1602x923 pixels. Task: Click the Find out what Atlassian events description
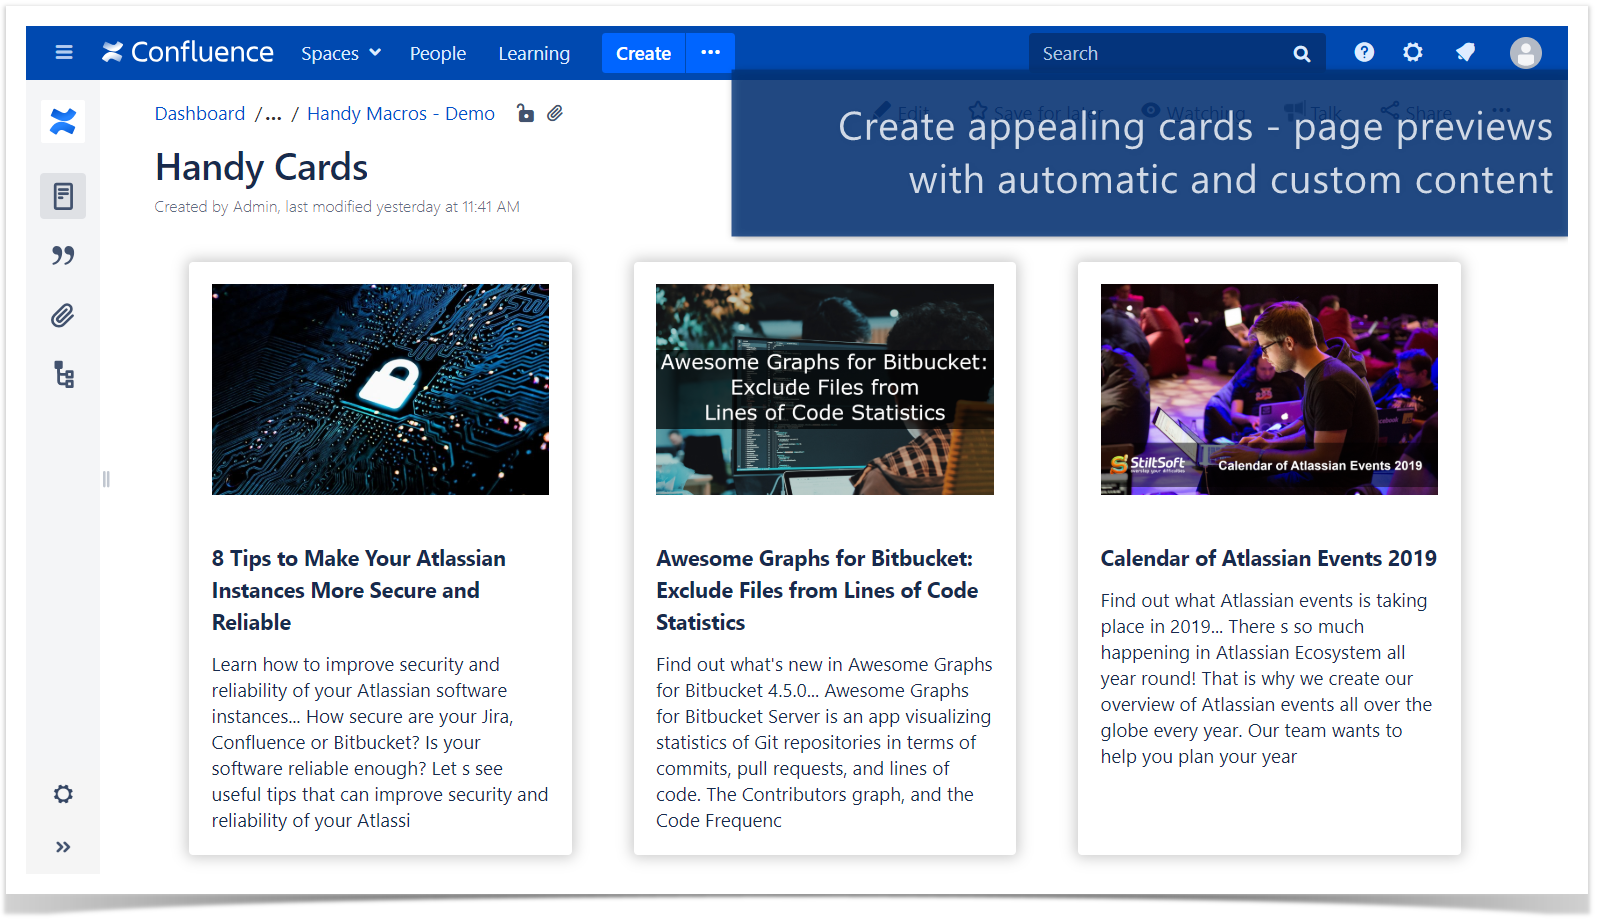pyautogui.click(x=1267, y=678)
